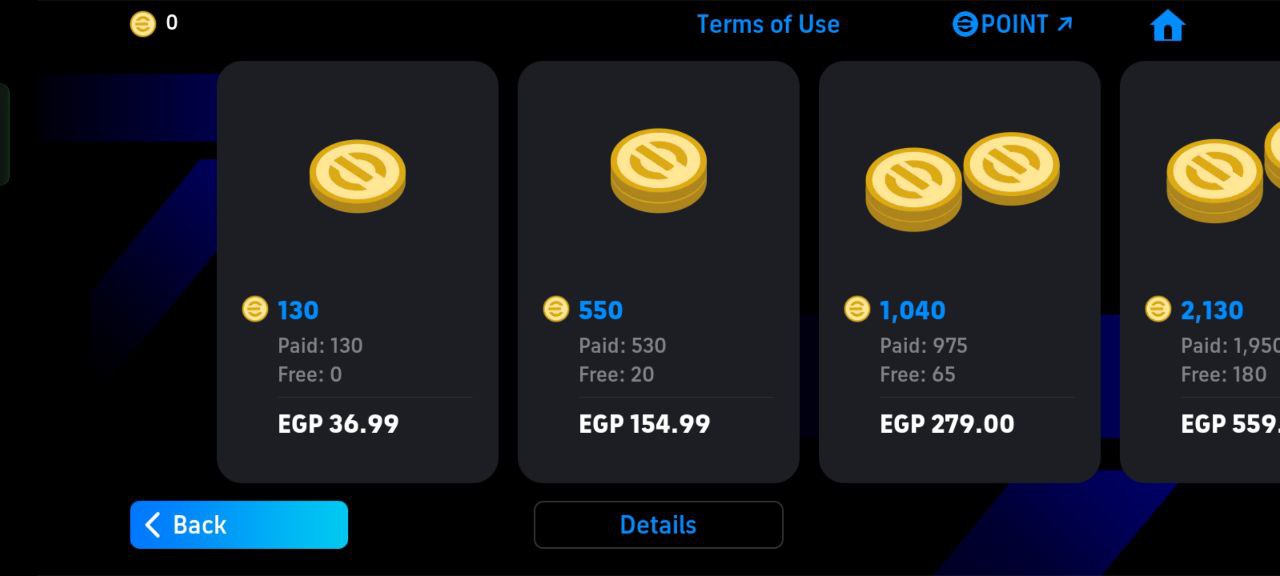Image resolution: width=1280 pixels, height=576 pixels.
Task: Click the coin icon beside 130
Action: click(x=255, y=309)
